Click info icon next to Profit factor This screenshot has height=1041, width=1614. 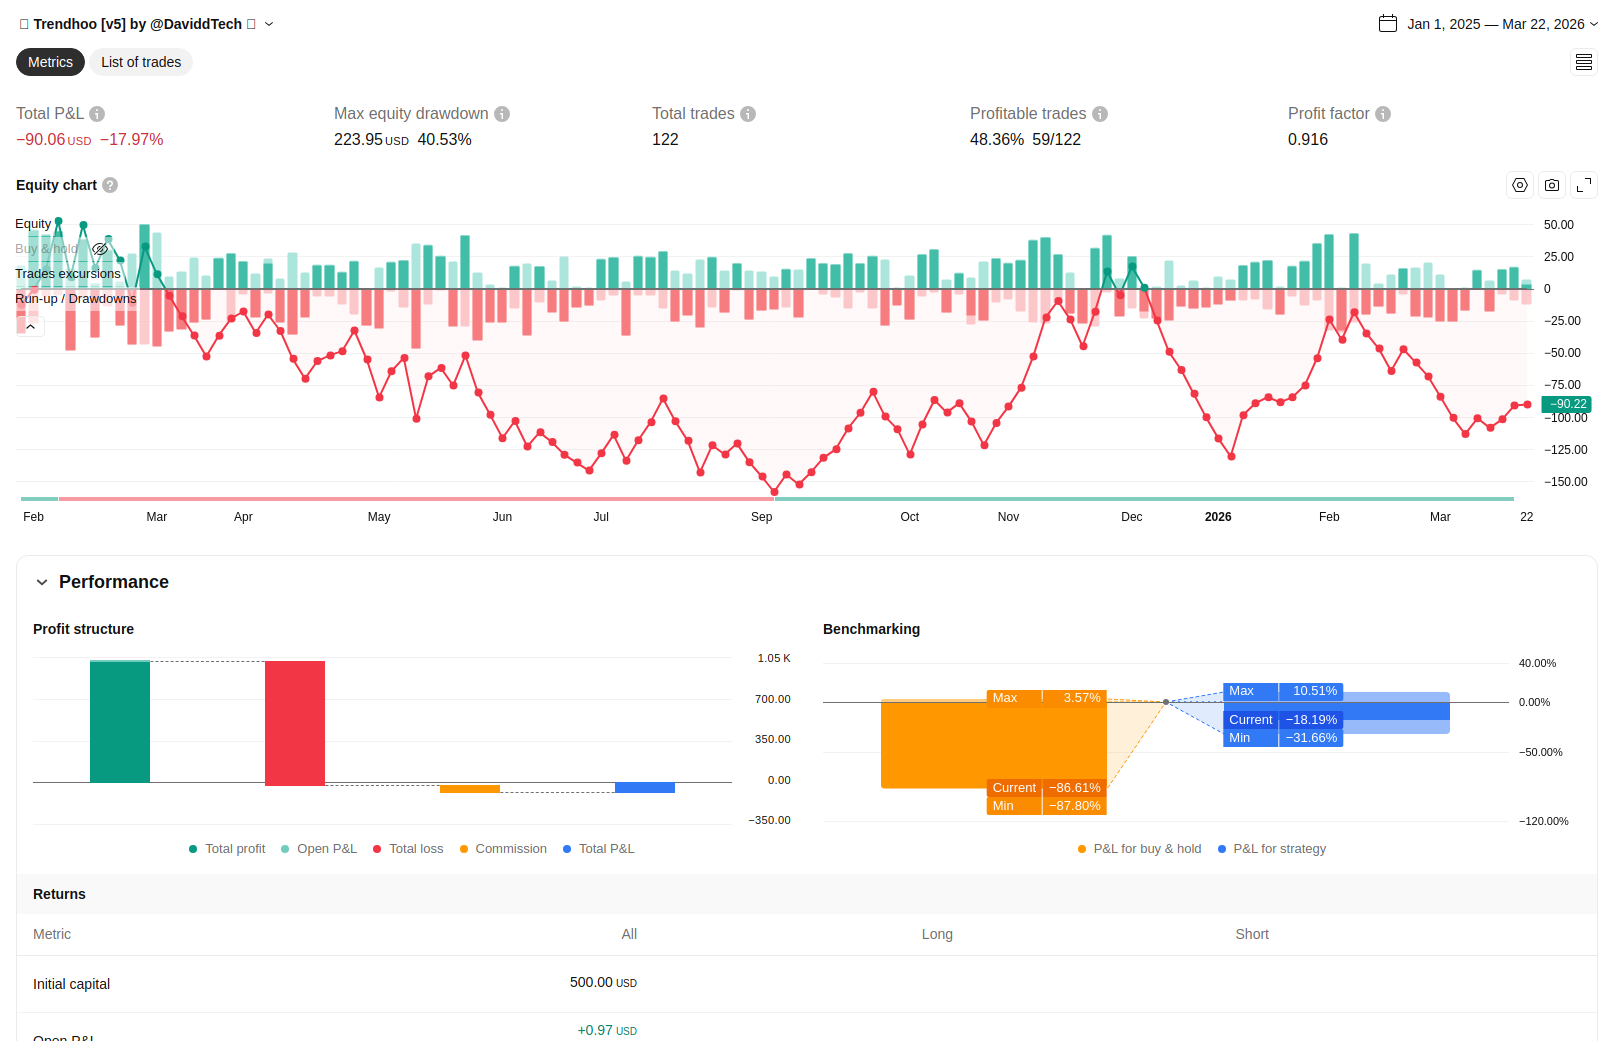click(1383, 114)
